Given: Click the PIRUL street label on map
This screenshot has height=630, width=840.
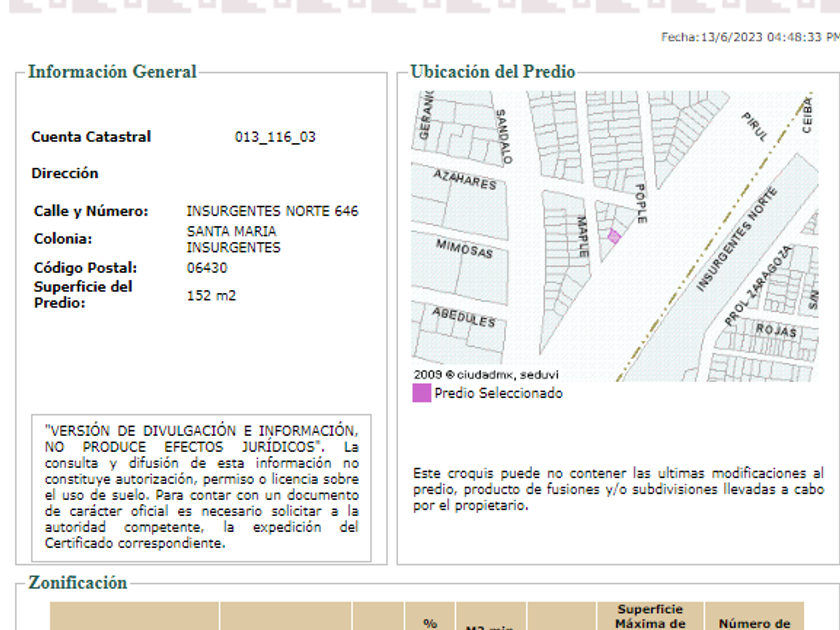Looking at the screenshot, I should (754, 127).
